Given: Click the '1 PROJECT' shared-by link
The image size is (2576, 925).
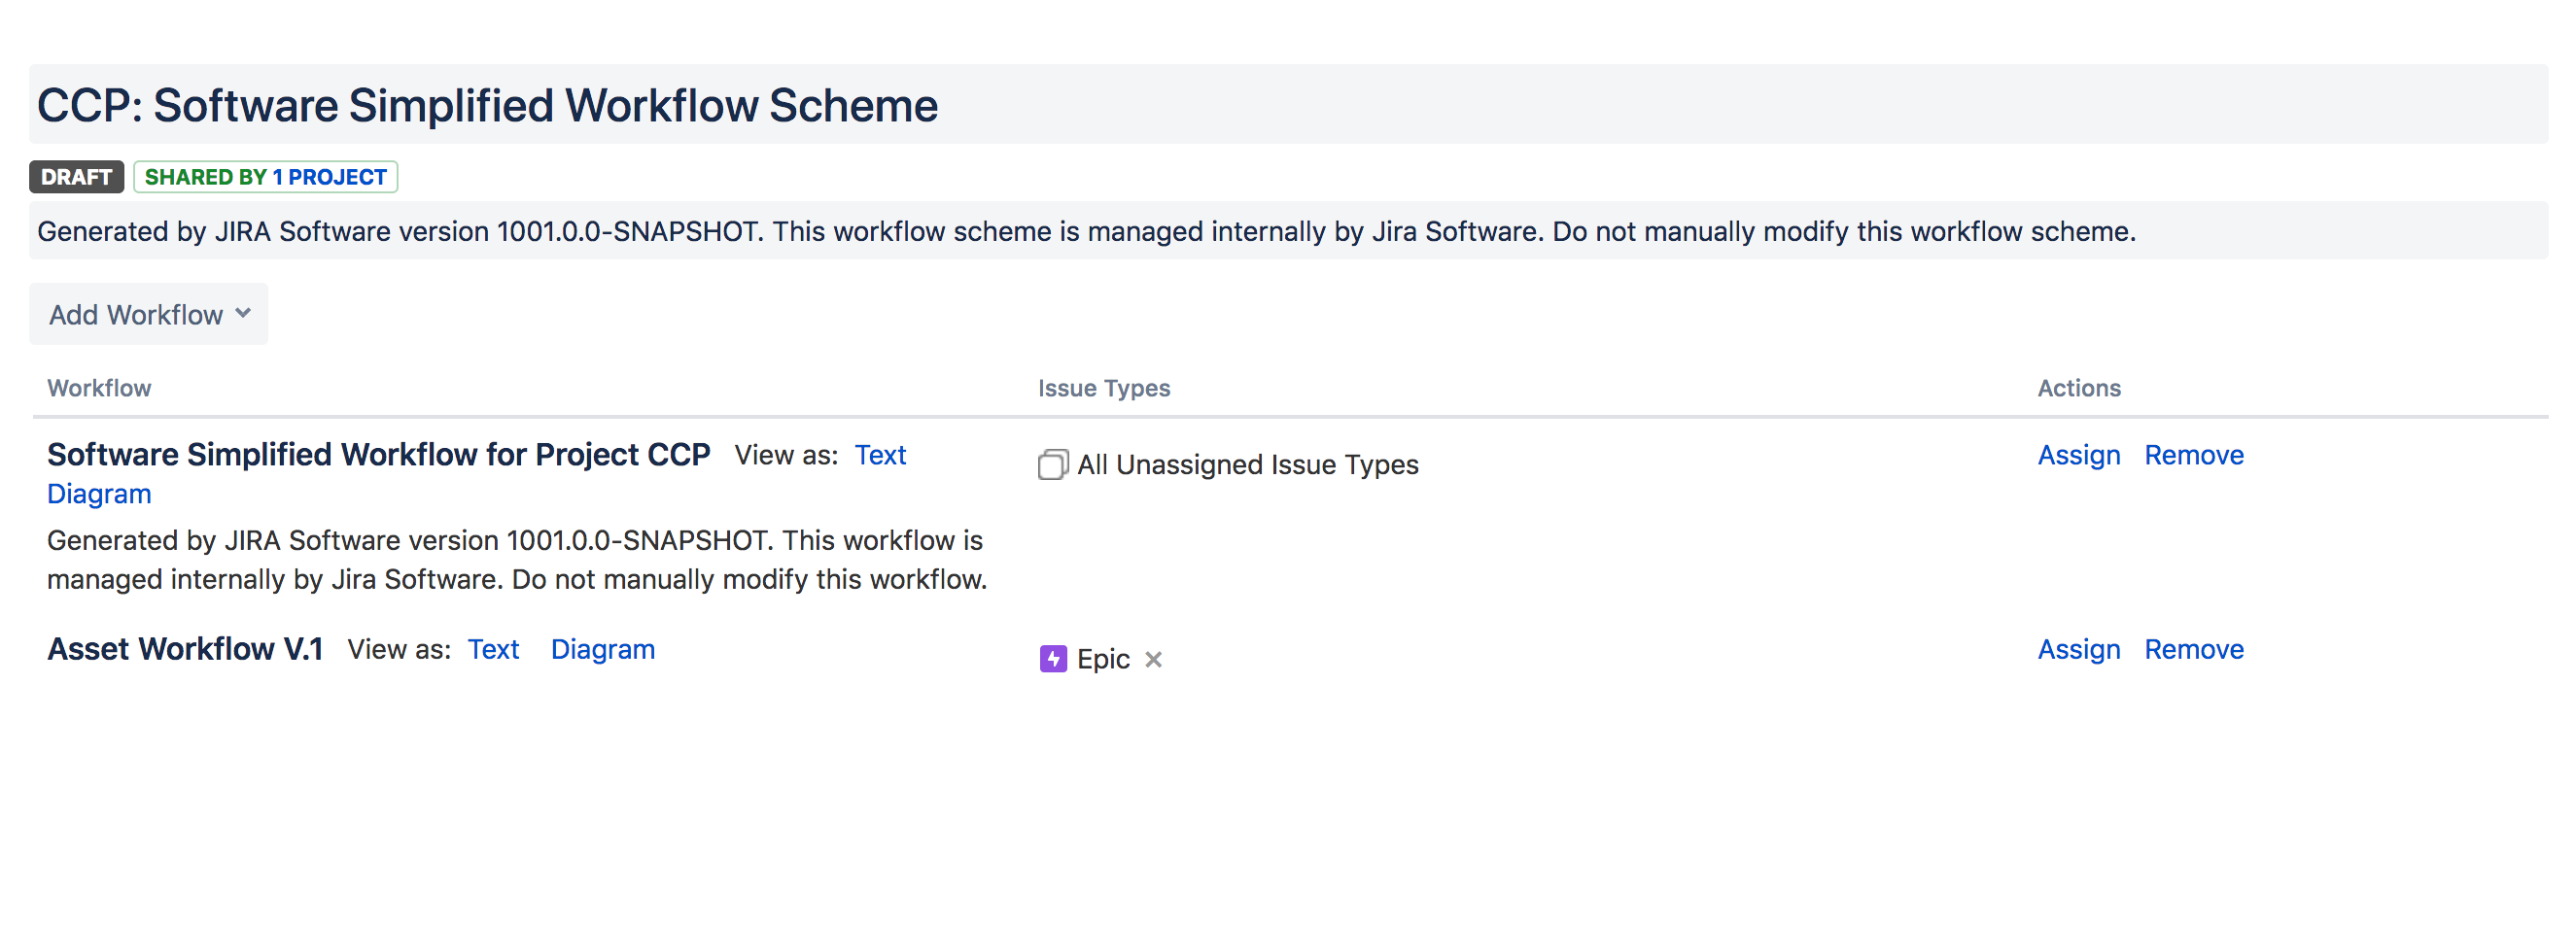Looking at the screenshot, I should click(x=329, y=177).
